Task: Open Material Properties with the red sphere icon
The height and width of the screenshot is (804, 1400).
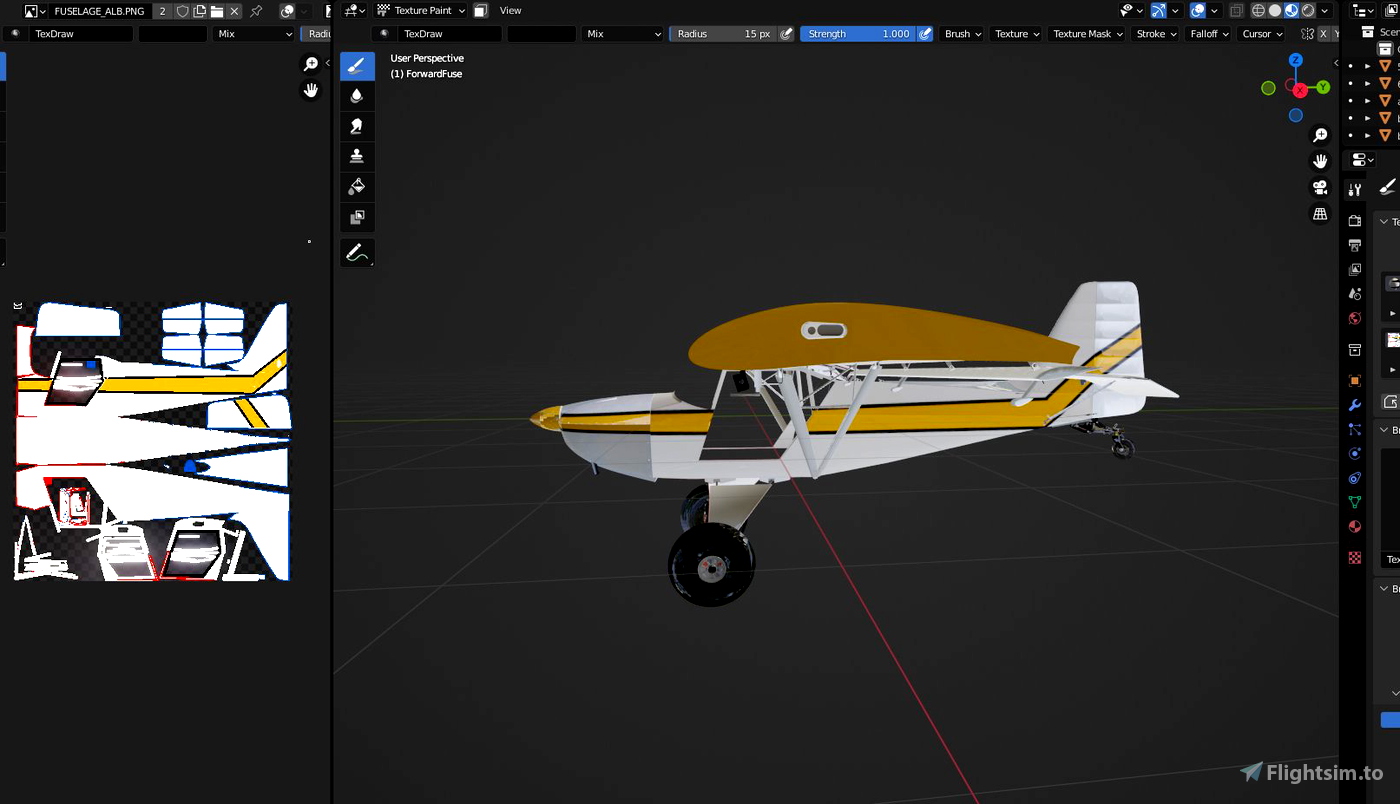Action: pos(1354,526)
